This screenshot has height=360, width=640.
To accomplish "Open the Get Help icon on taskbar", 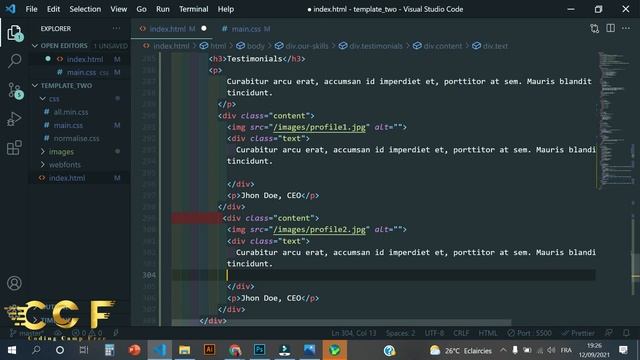I will 389,350.
